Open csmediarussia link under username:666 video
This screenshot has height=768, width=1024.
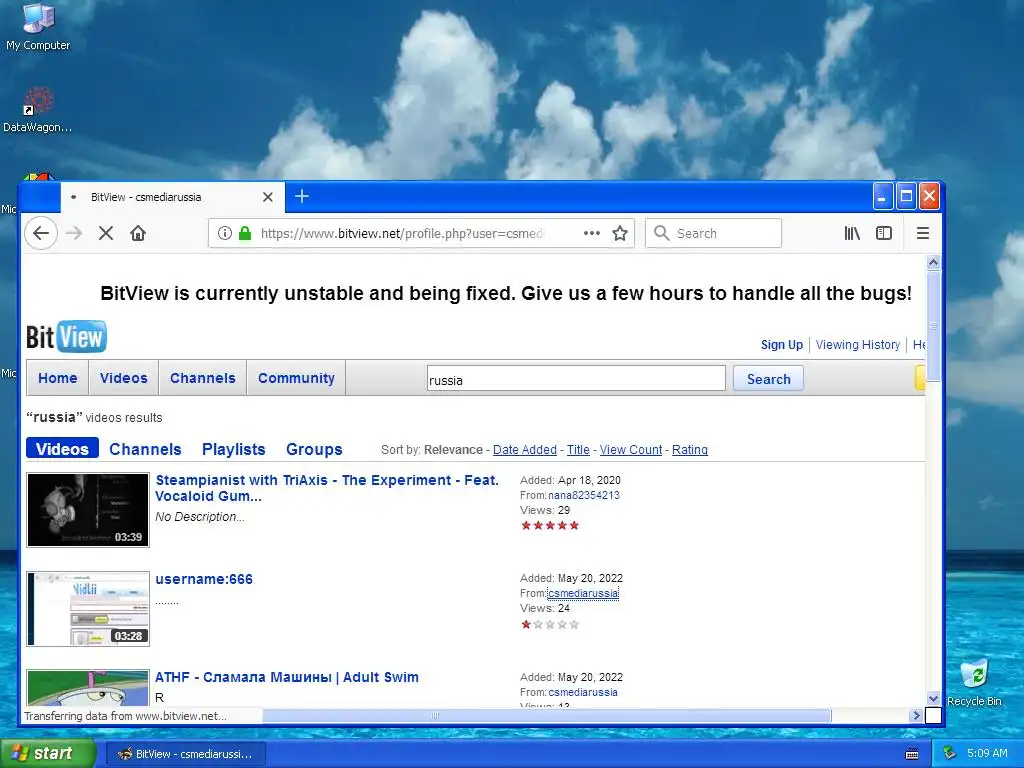tap(583, 593)
